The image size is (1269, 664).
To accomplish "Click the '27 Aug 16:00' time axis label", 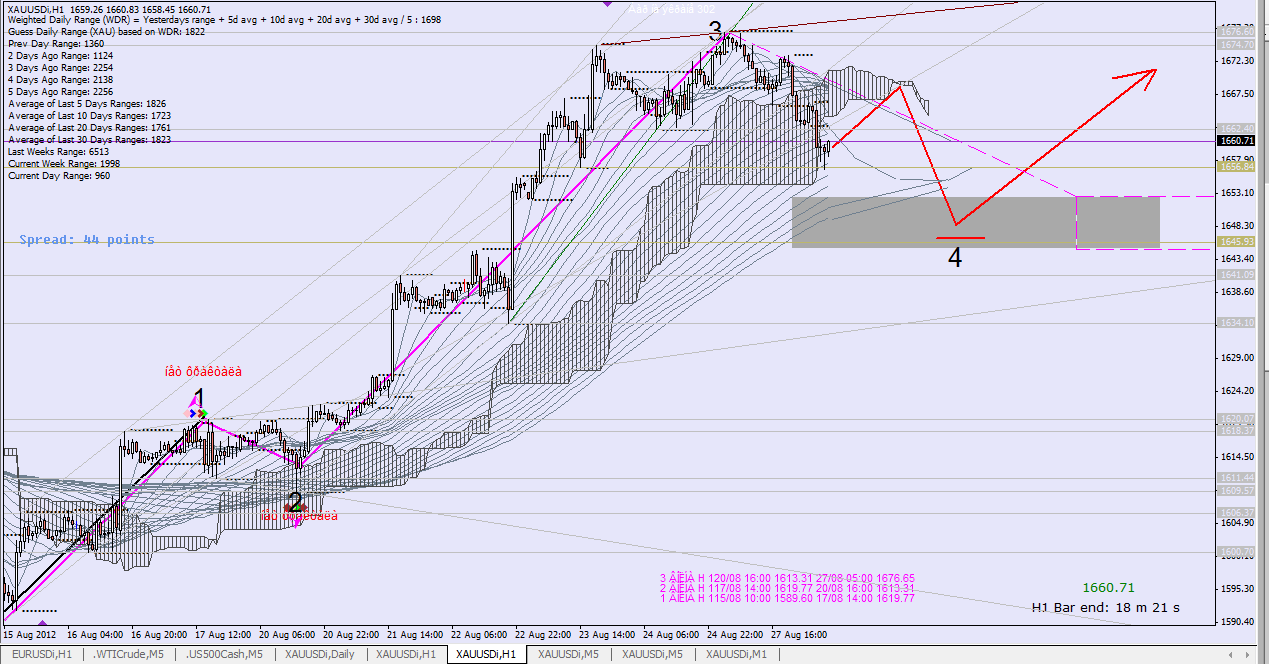I will click(799, 634).
